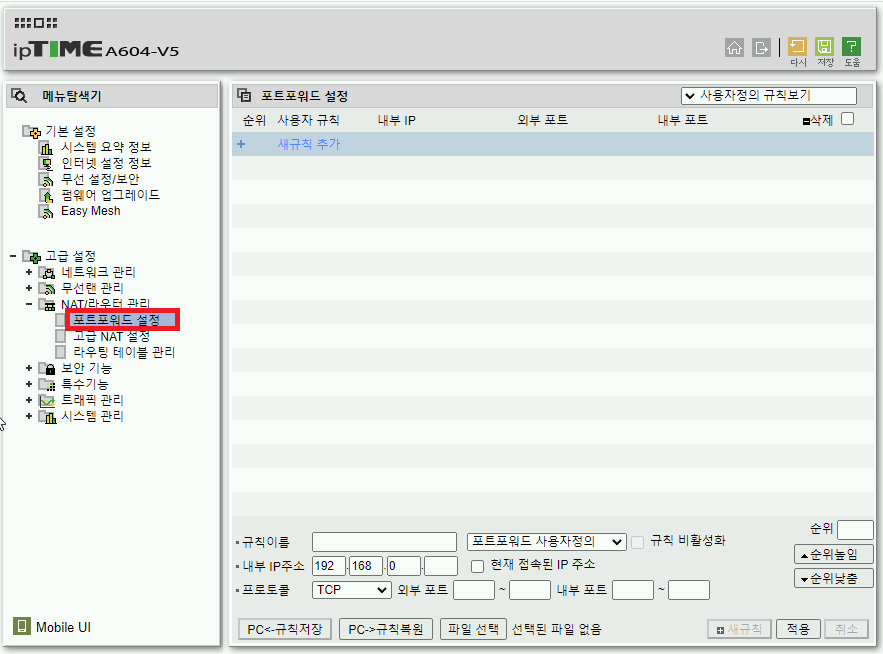Viewport: 883px width, 654px height.
Task: Collapse the 고급 설정 tree node
Action: 13,256
